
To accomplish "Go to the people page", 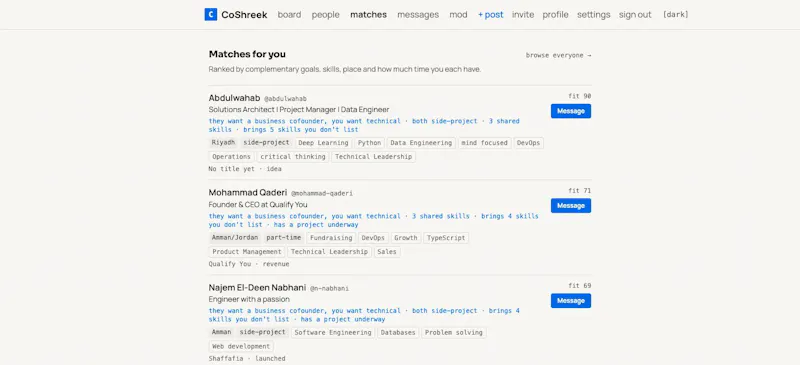I will [x=326, y=15].
